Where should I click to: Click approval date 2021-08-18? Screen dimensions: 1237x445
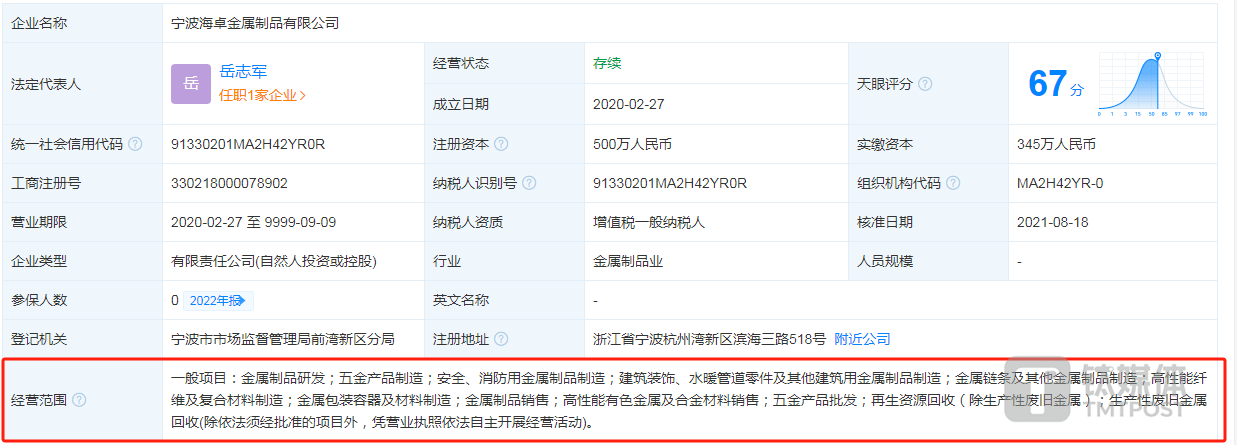(1053, 222)
